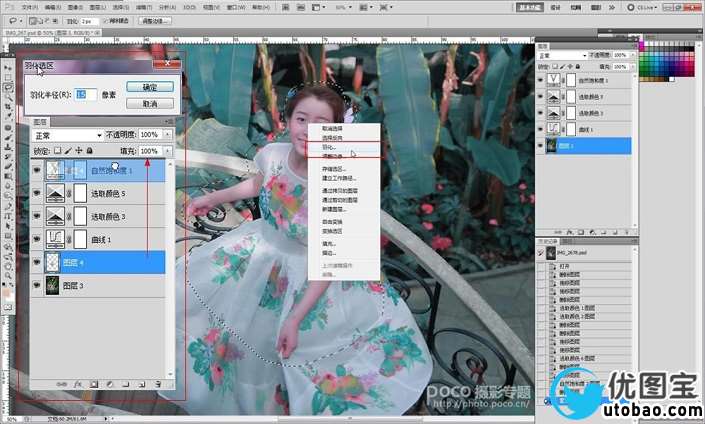705x424 pixels.
Task: Toggle lock transparent pixels icon in enlarged panel
Action: click(x=58, y=151)
